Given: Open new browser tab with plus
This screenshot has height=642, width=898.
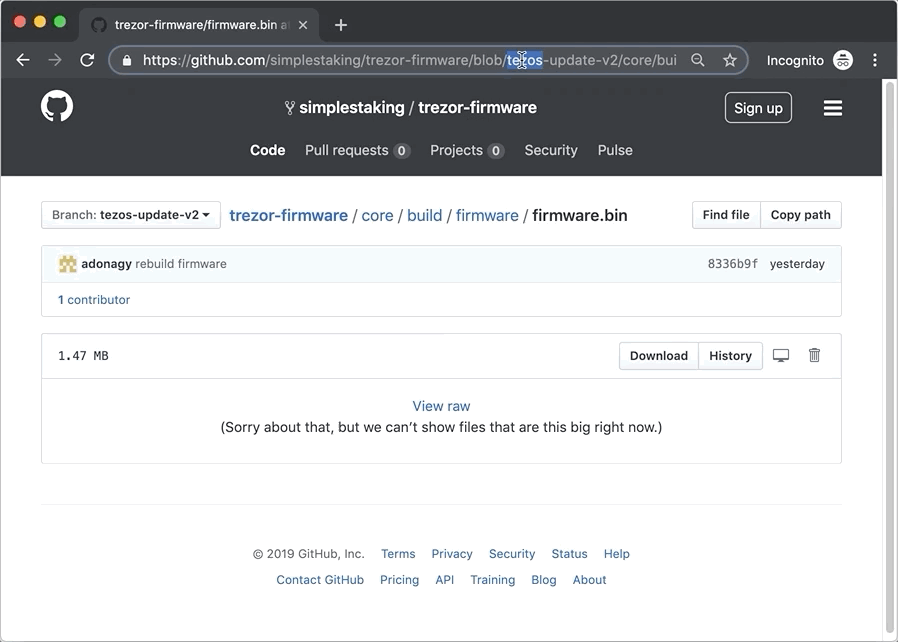Looking at the screenshot, I should 341,25.
